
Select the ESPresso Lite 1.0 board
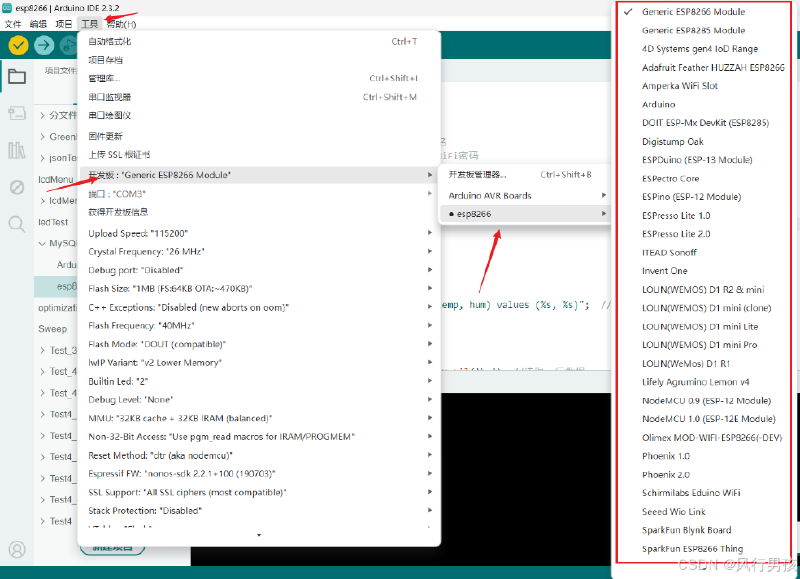pos(676,215)
